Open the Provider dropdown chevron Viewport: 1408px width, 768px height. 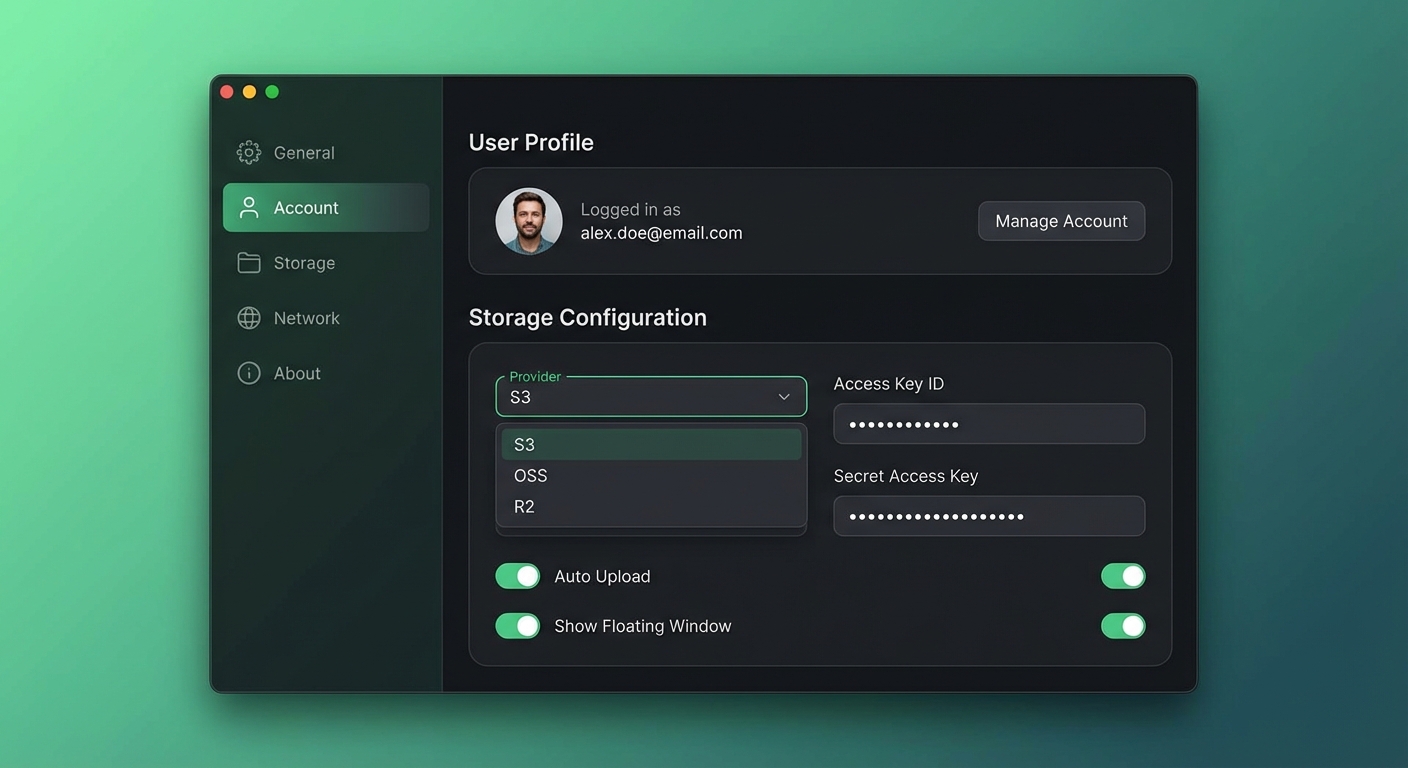tap(784, 396)
